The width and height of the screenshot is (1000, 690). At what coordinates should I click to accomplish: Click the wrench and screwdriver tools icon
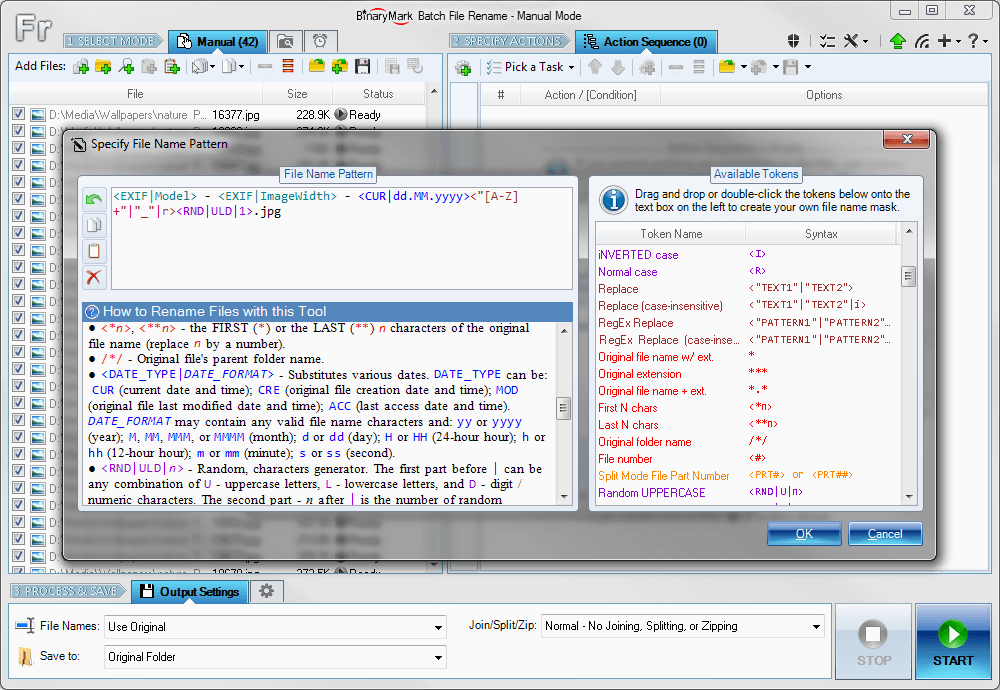pos(851,41)
